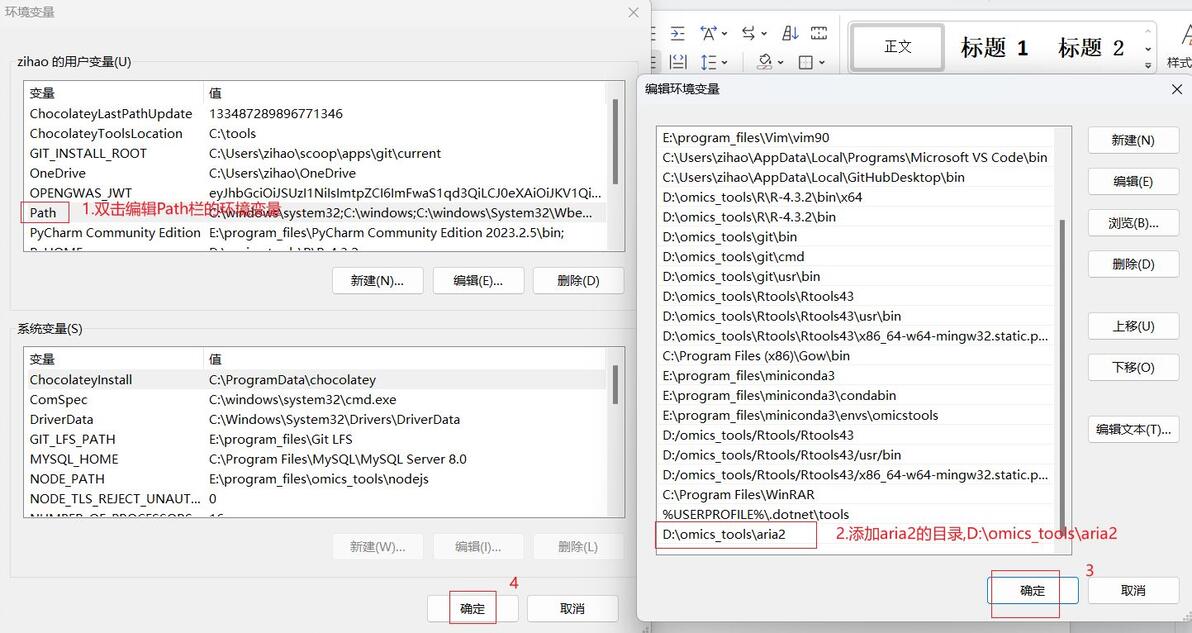Click 编辑(E)... under user variables
Viewport: 1192px width, 633px height.
(478, 280)
